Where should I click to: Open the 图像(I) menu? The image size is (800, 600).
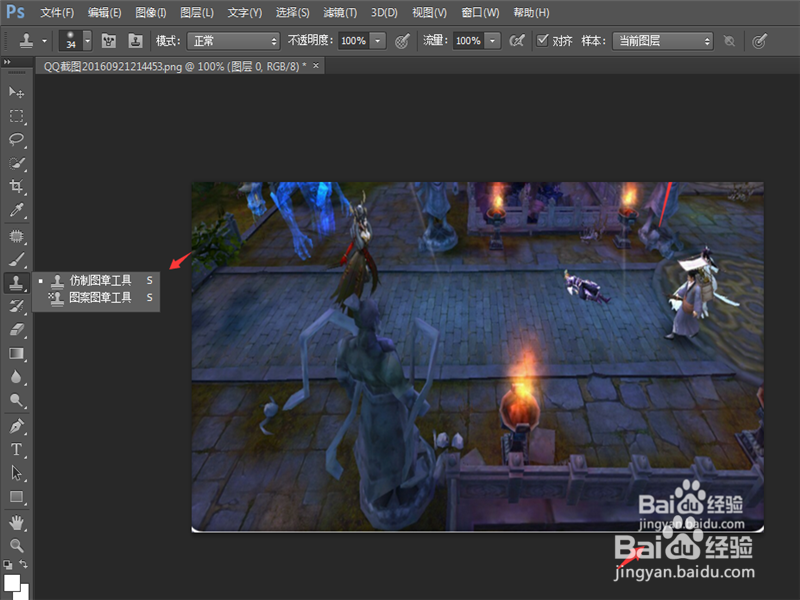click(x=151, y=12)
